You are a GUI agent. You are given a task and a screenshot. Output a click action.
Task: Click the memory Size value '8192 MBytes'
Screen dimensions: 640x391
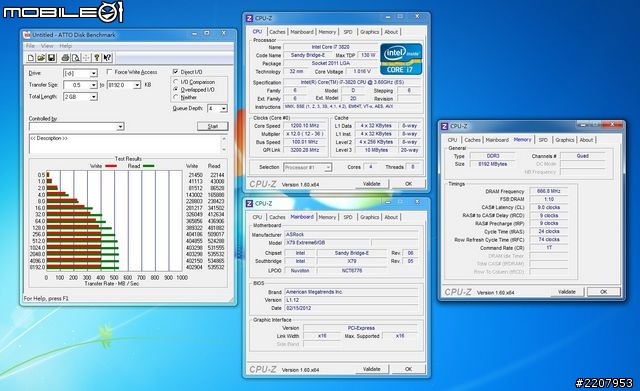pos(493,164)
